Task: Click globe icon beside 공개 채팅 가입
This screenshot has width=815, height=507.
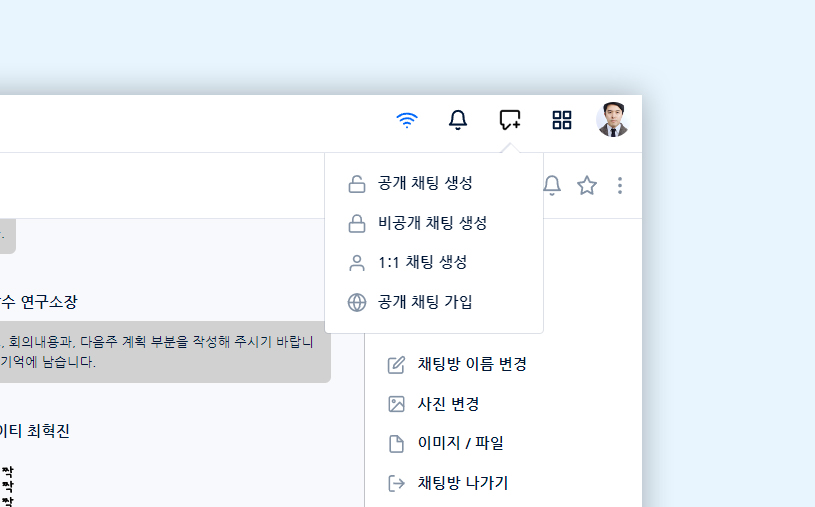Action: coord(357,303)
